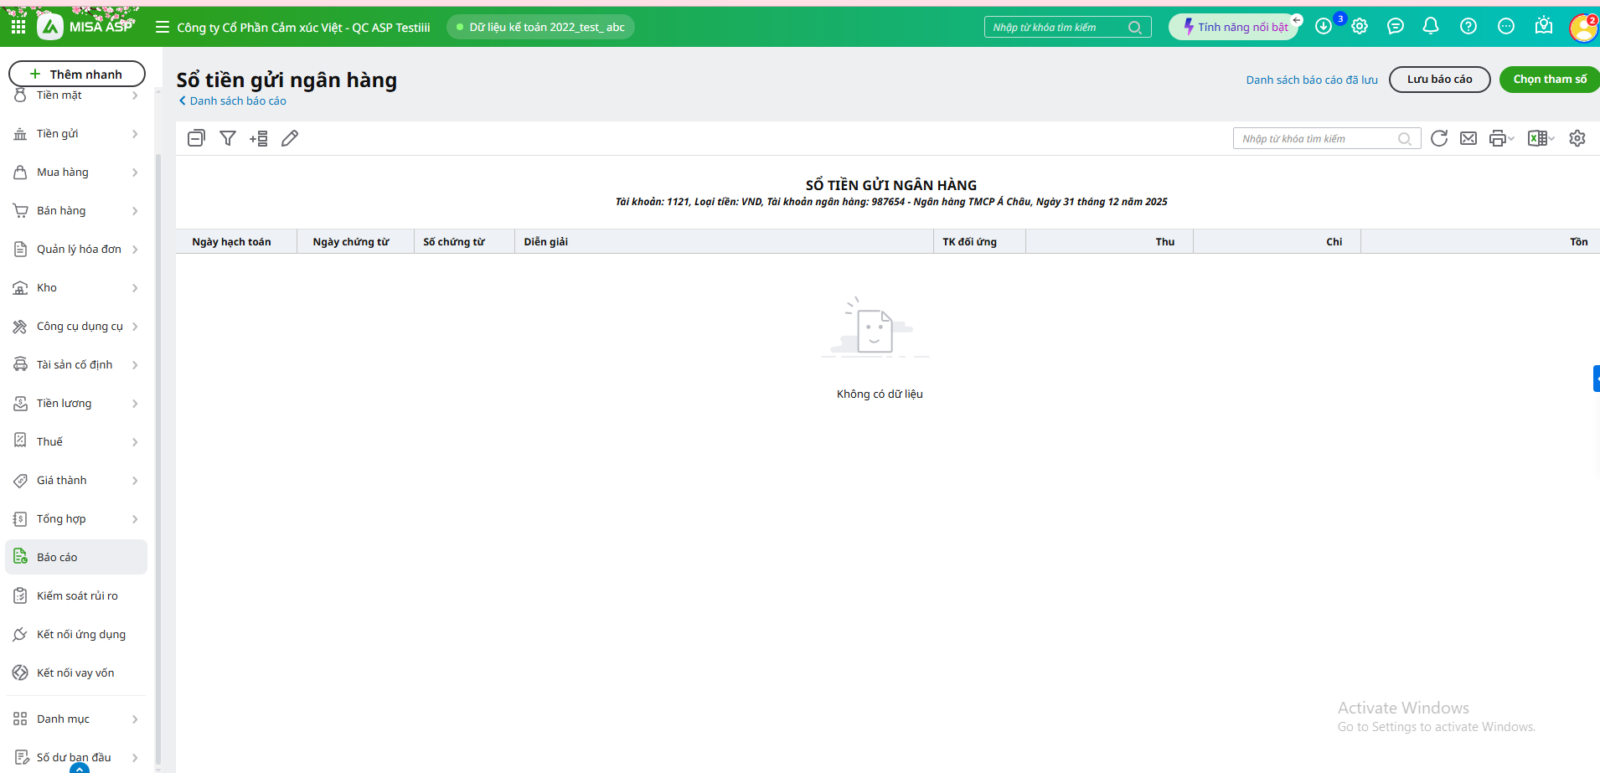The width and height of the screenshot is (1600, 773).
Task: Open the Excel export dropdown
Action: coord(1541,139)
